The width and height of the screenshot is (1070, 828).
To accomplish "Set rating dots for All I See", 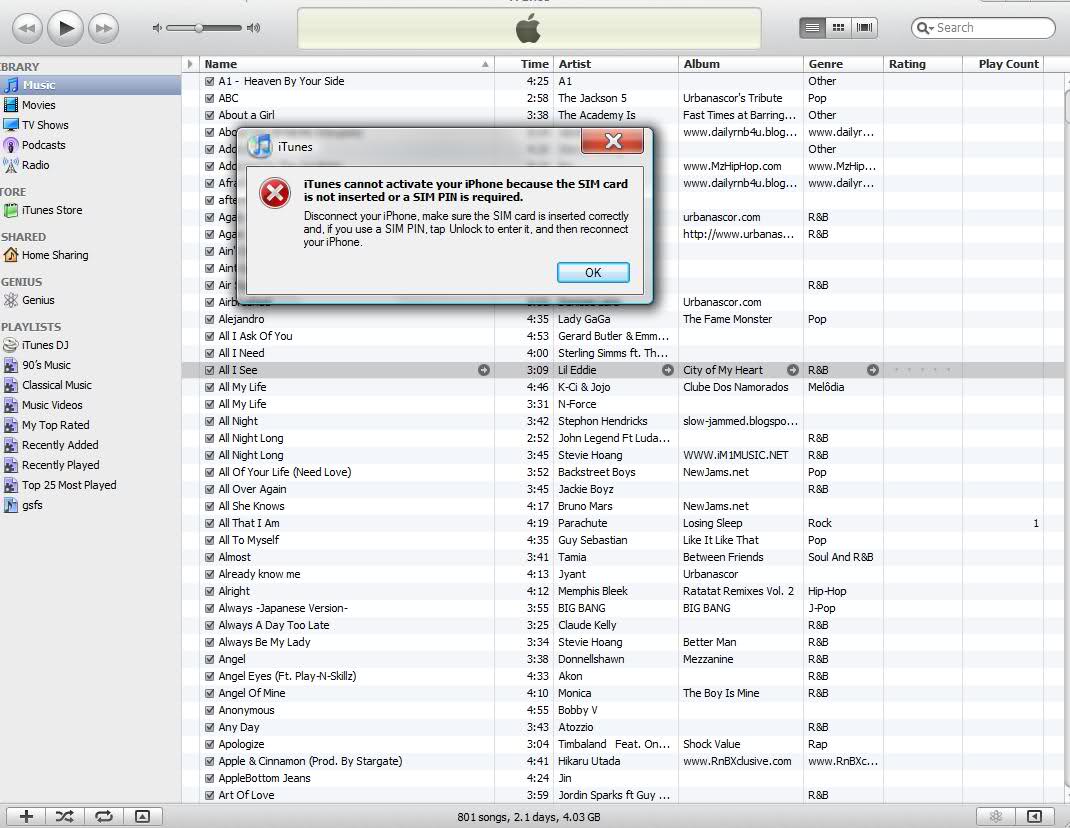I will pos(922,370).
